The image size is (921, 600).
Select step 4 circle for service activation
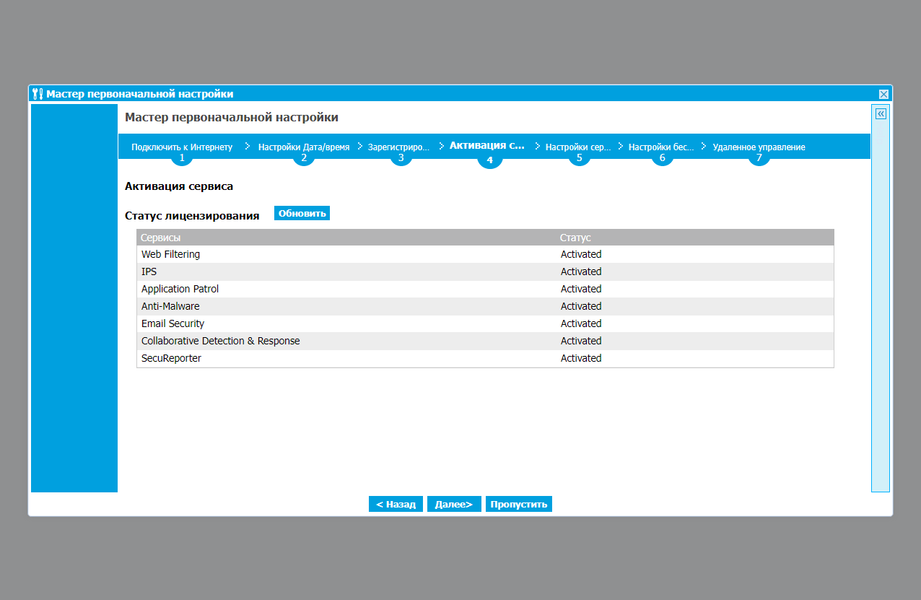pyautogui.click(x=490, y=159)
